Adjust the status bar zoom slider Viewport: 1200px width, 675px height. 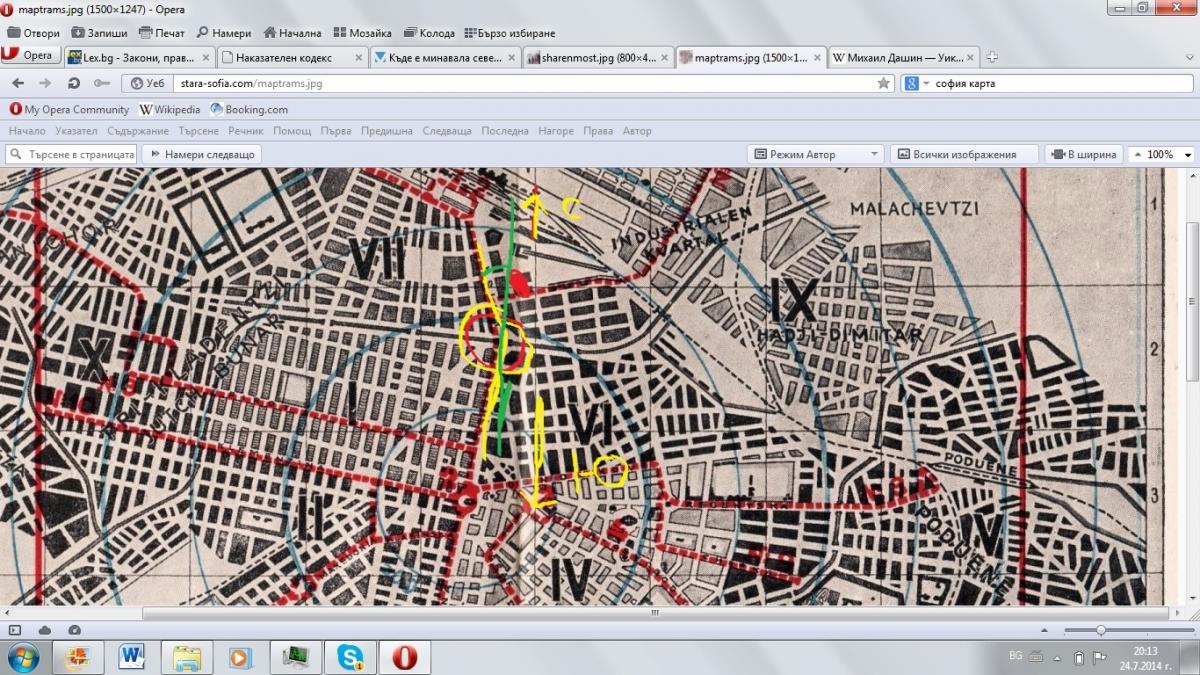point(1100,630)
